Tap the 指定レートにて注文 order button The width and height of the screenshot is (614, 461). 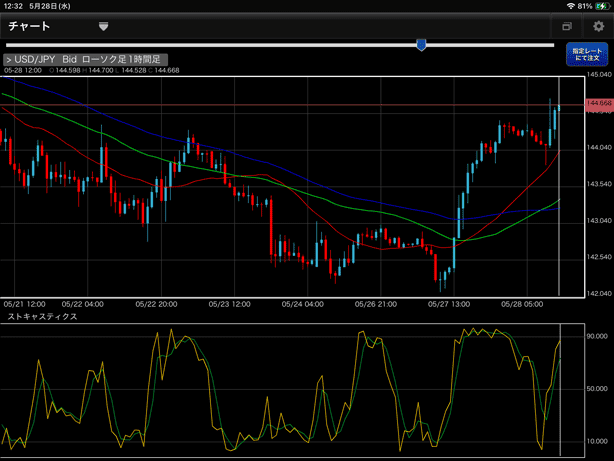pos(587,54)
